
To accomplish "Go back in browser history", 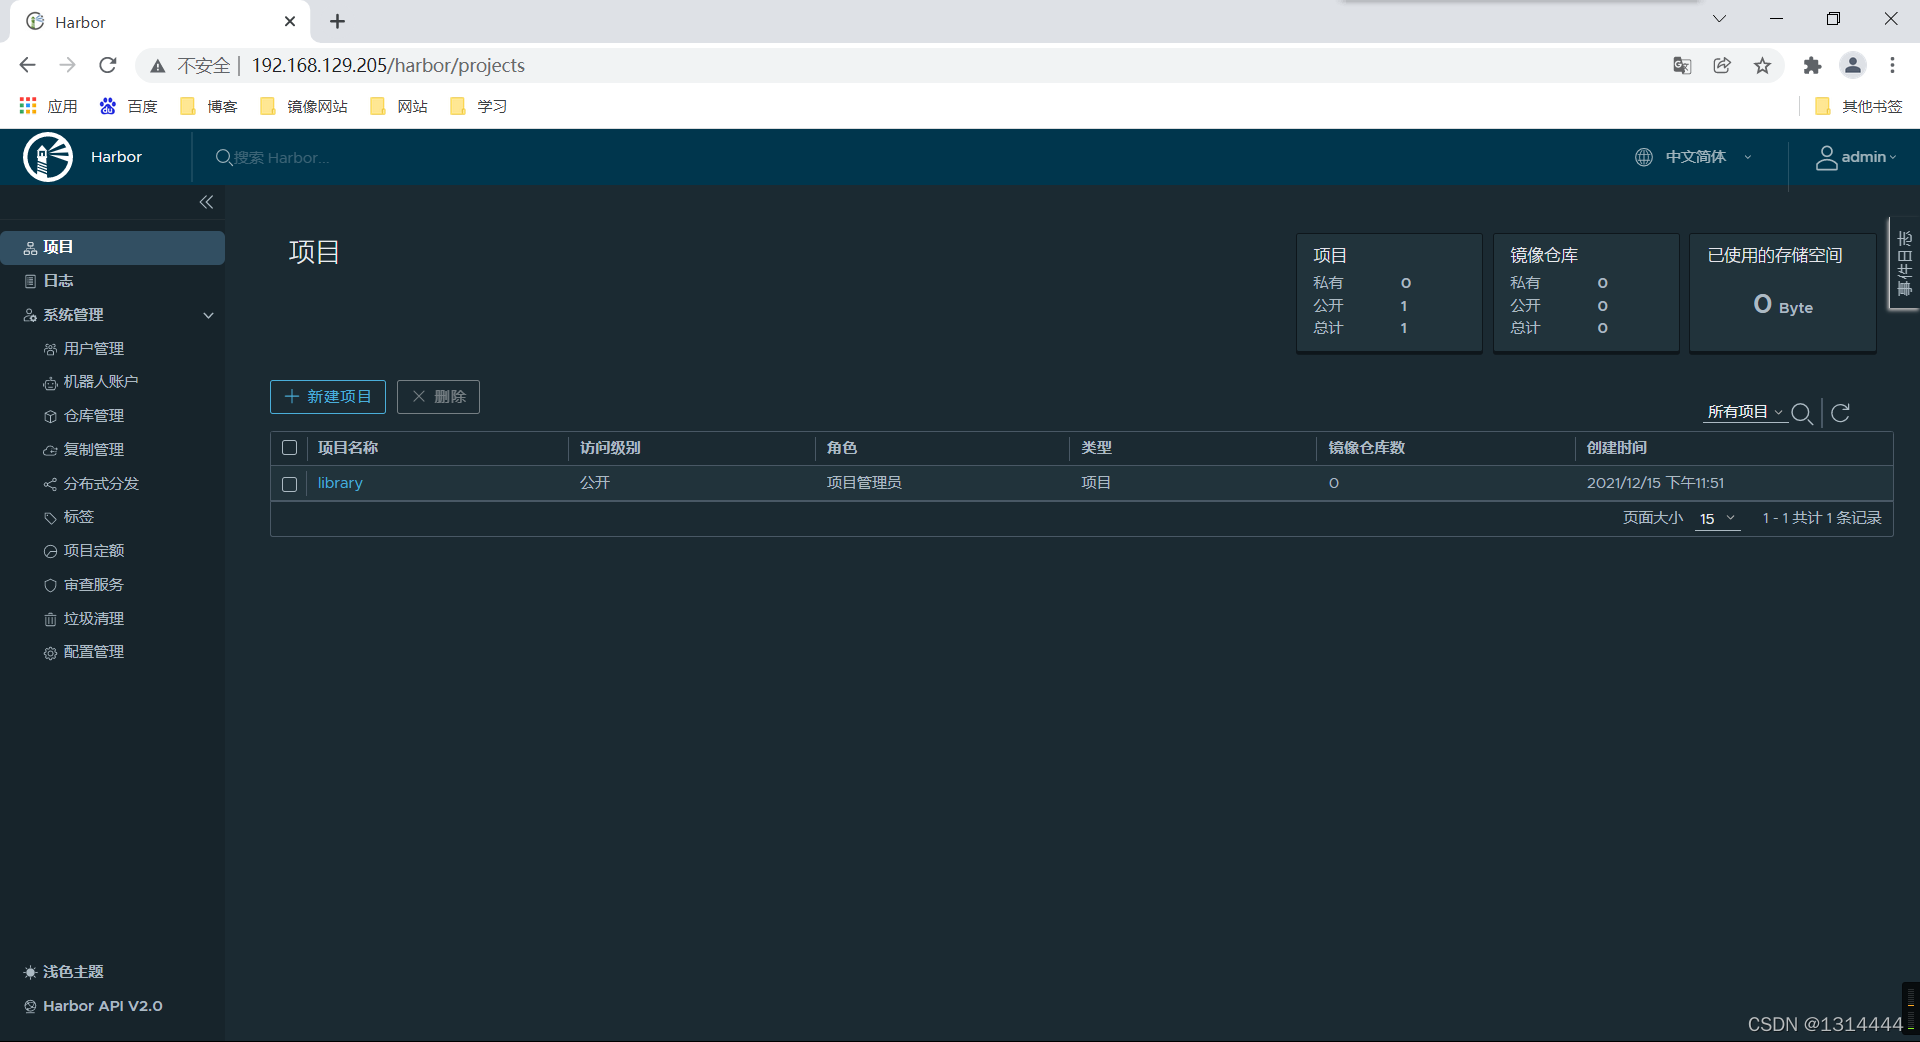I will 28,65.
